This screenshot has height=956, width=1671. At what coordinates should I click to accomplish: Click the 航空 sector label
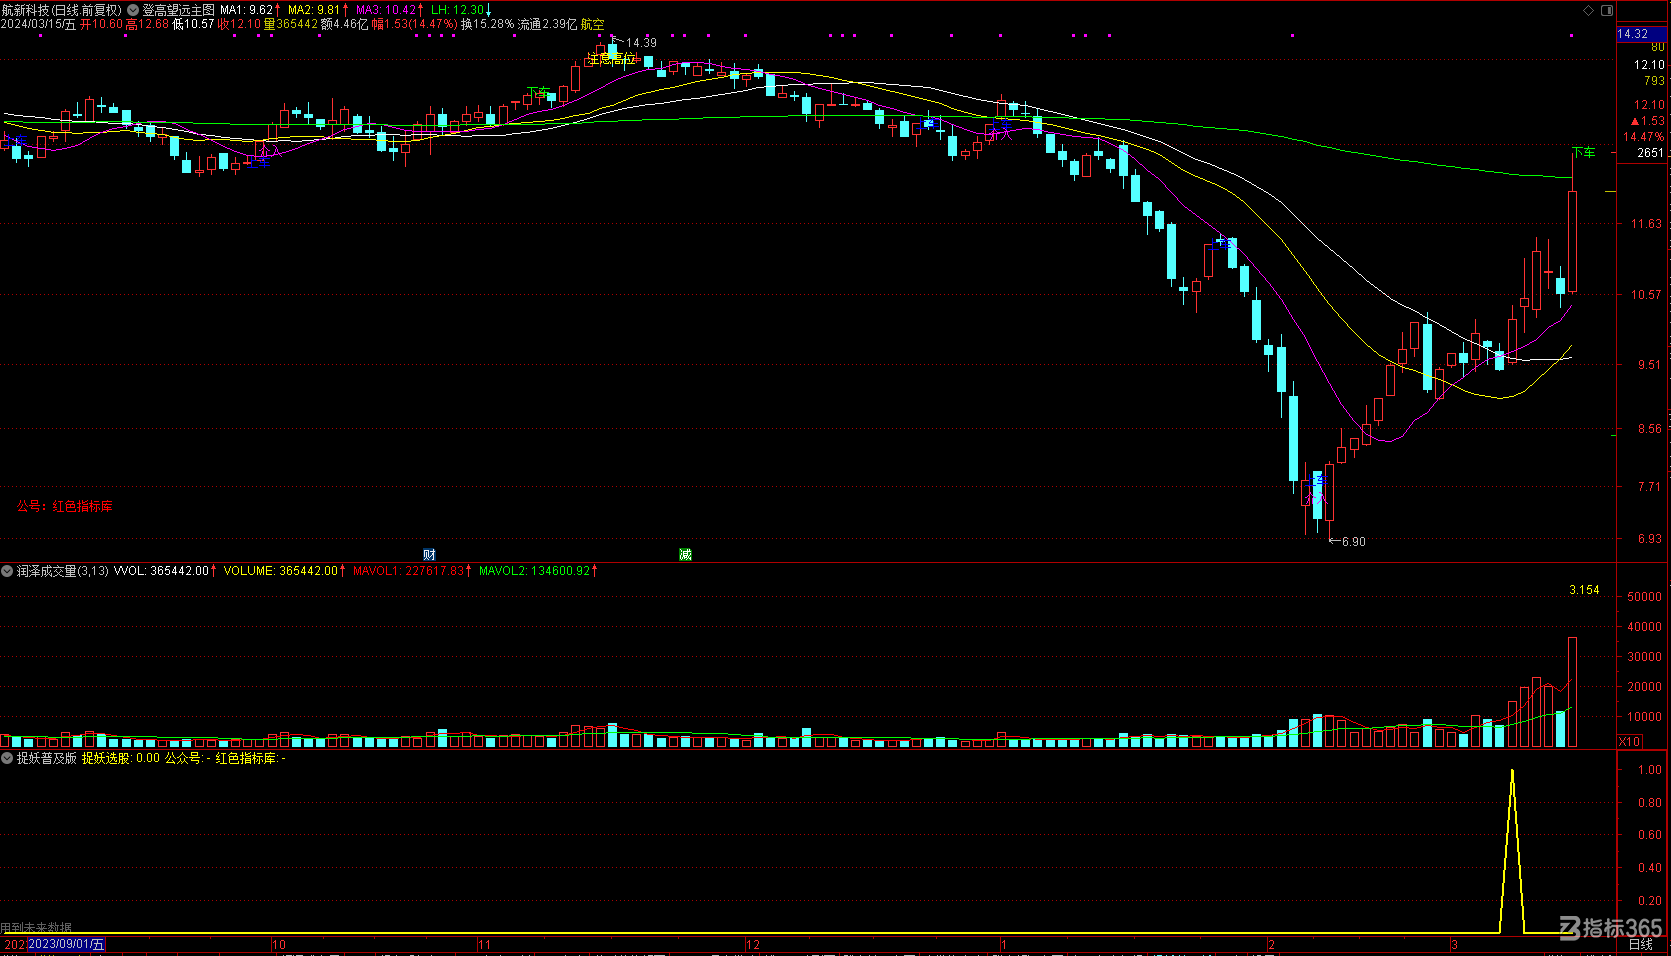tap(592, 24)
